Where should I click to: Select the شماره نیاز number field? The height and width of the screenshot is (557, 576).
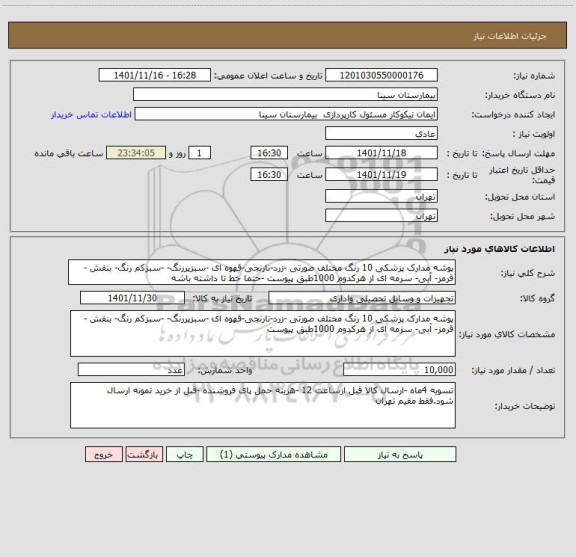(x=381, y=75)
